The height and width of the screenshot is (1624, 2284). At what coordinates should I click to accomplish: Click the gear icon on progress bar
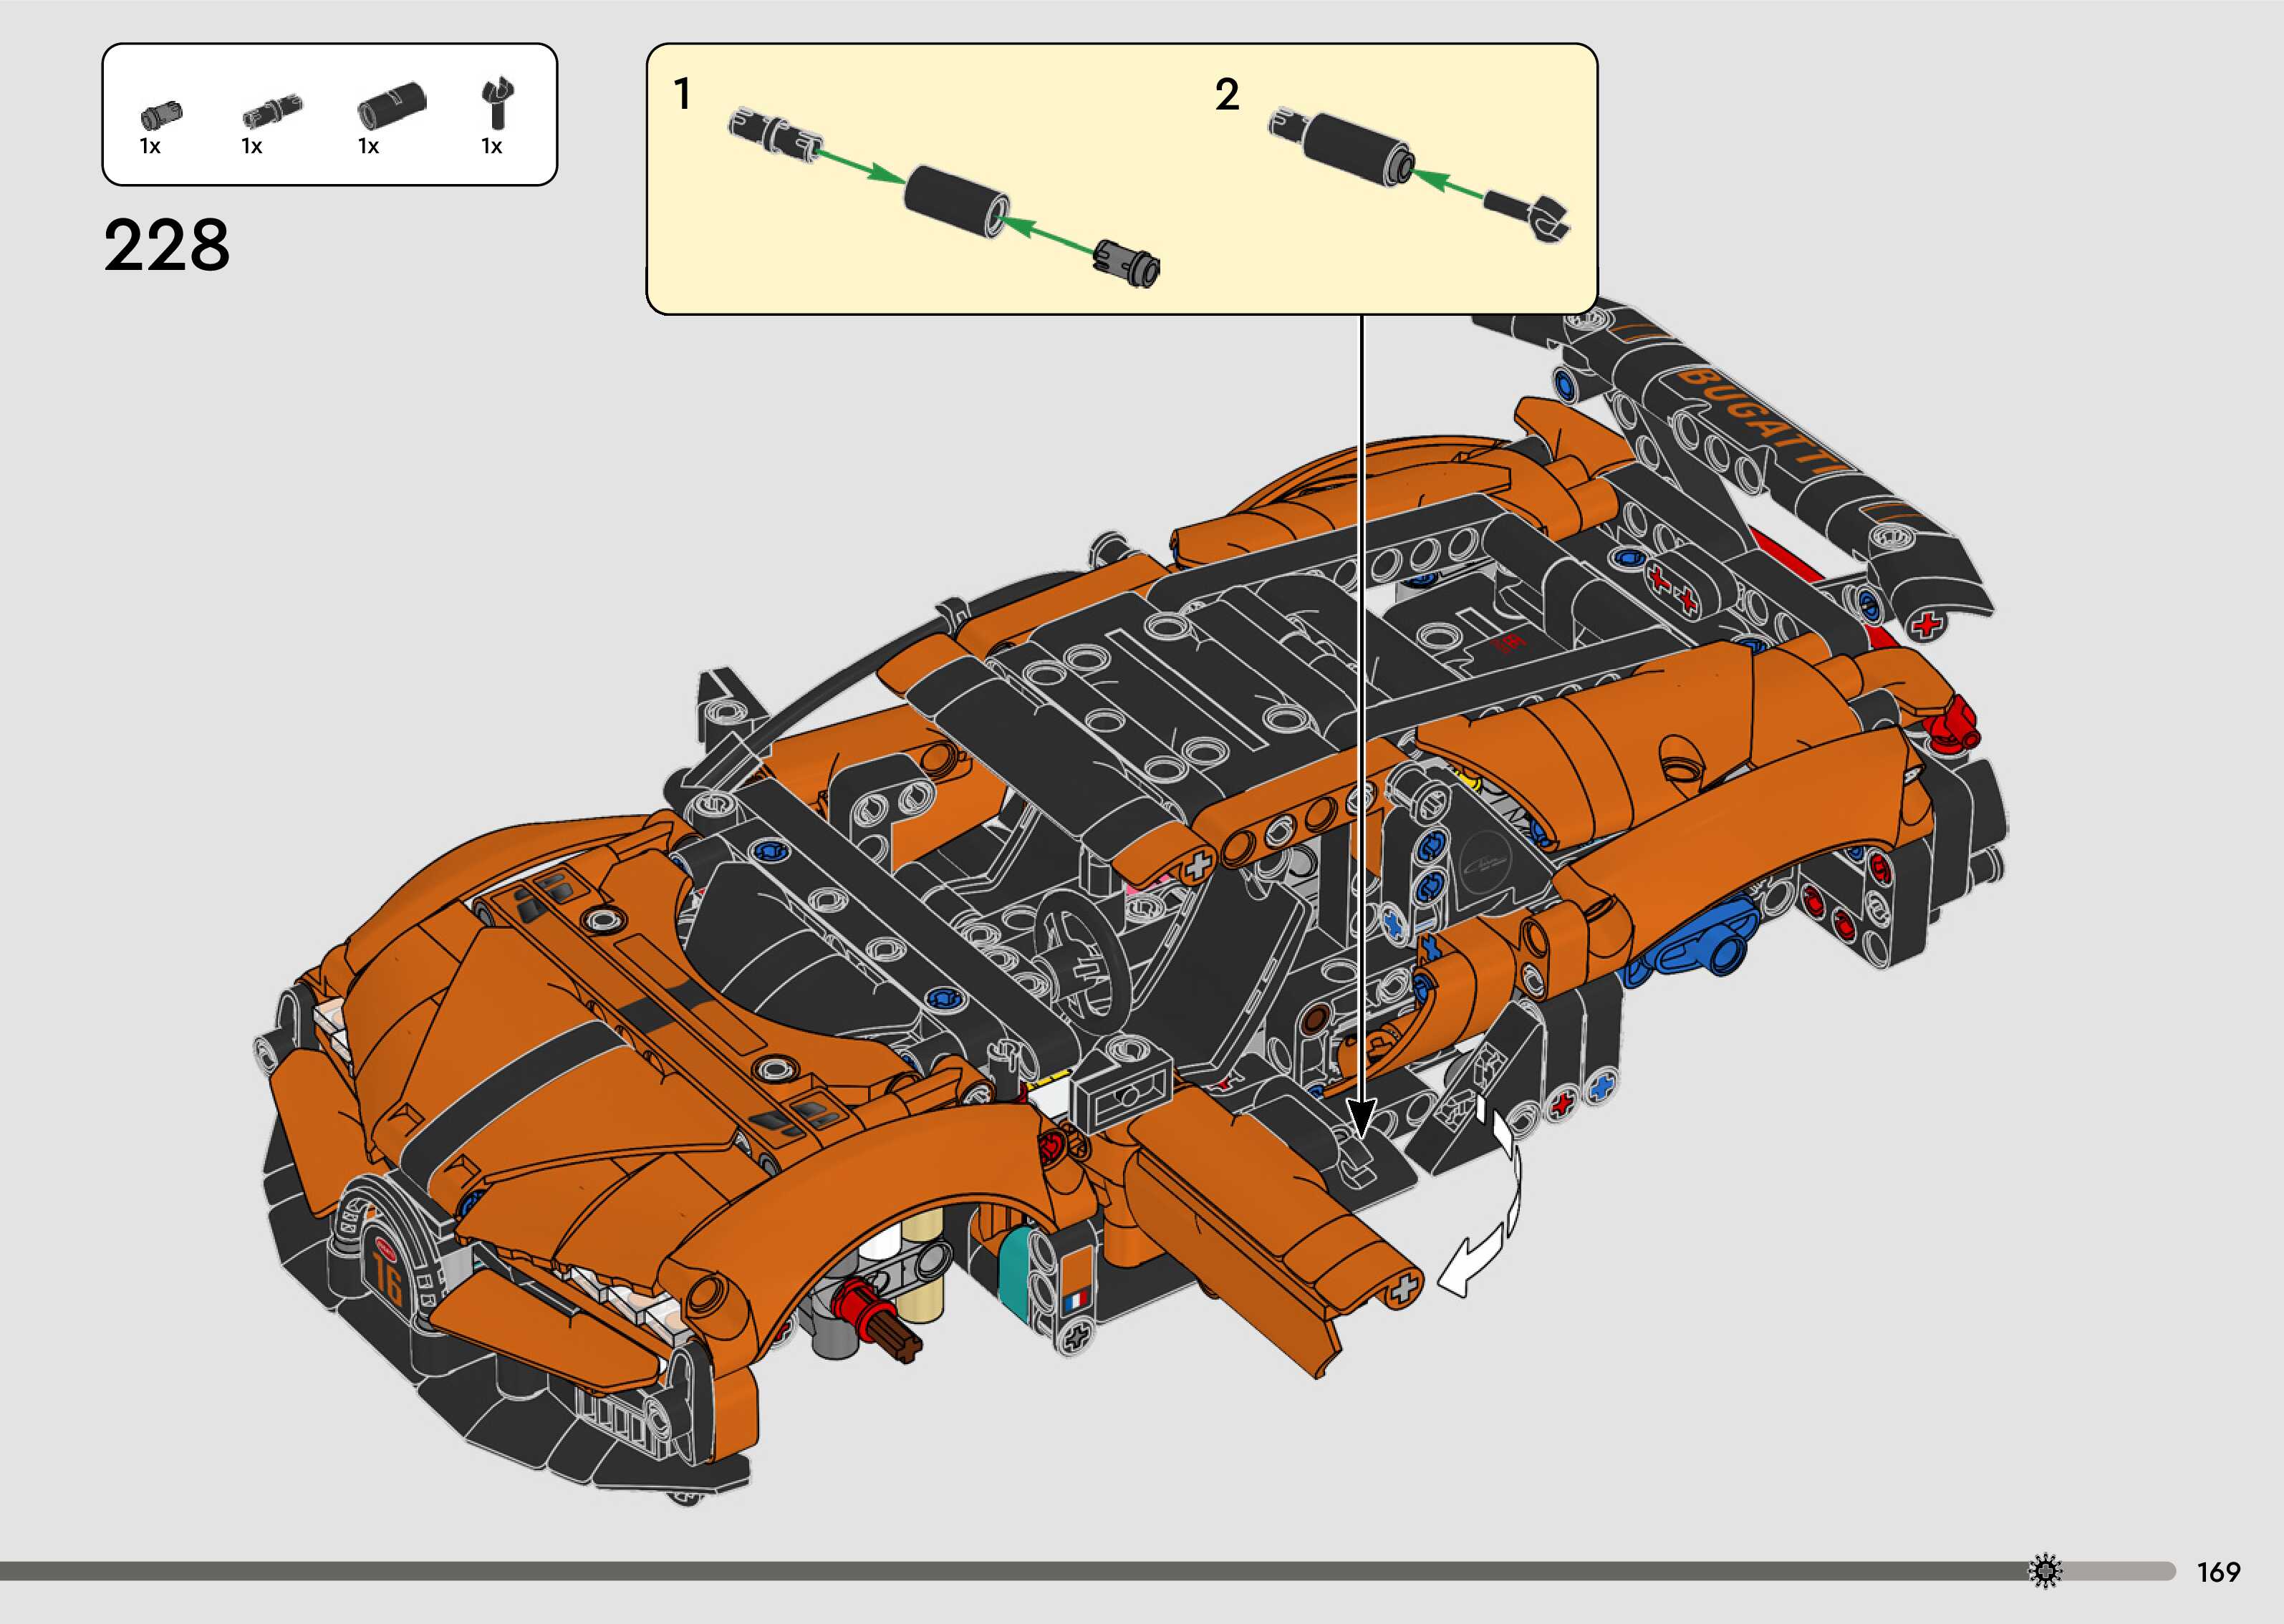click(2046, 1571)
